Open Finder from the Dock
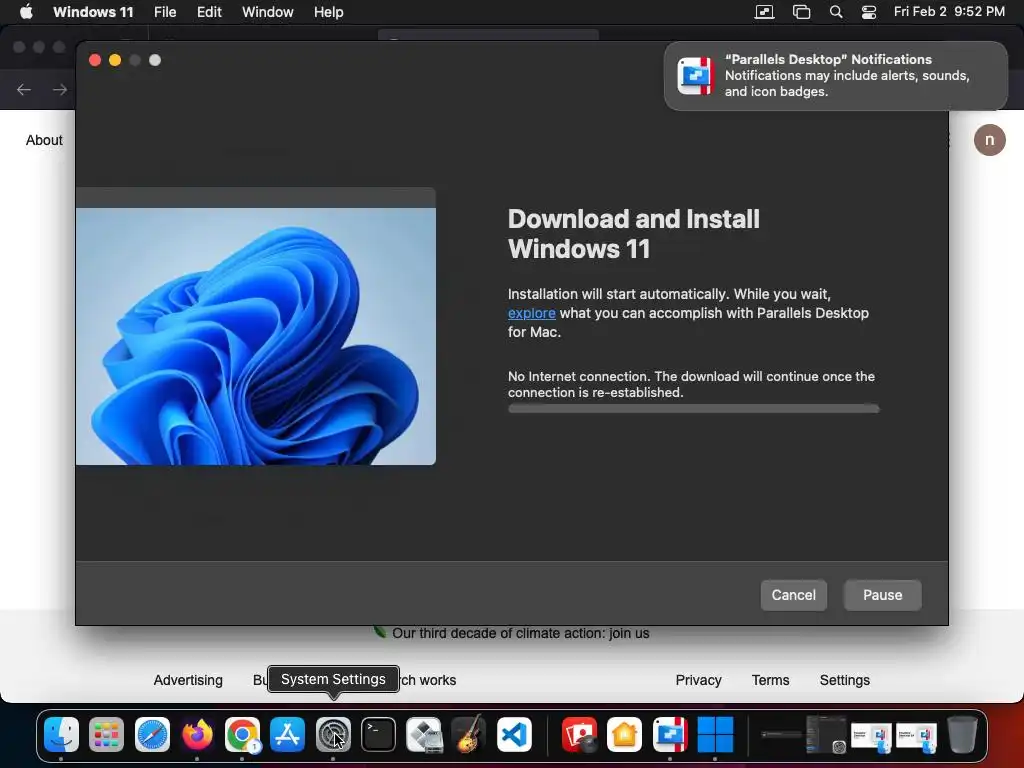Viewport: 1024px width, 768px height. coord(61,734)
